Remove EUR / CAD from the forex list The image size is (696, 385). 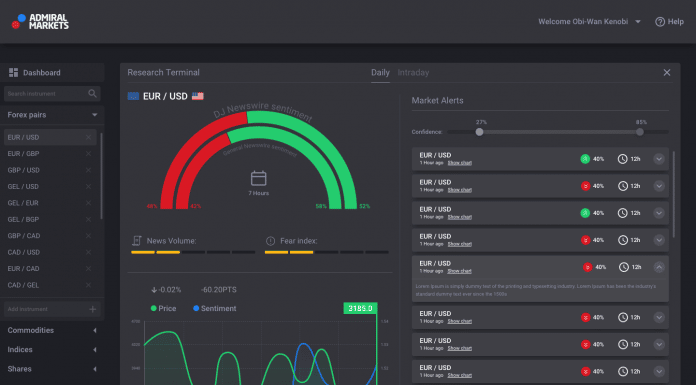pyautogui.click(x=88, y=269)
